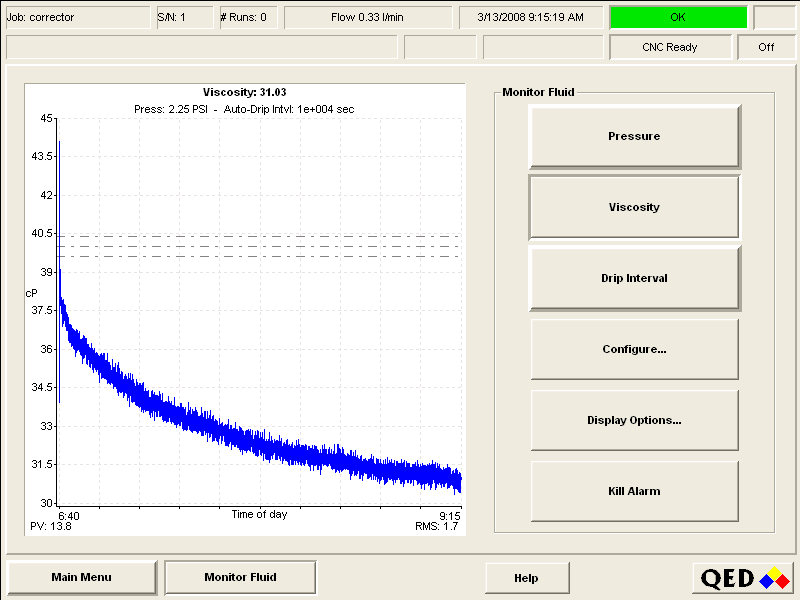
Task: Go to the Main Menu
Action: [x=82, y=577]
